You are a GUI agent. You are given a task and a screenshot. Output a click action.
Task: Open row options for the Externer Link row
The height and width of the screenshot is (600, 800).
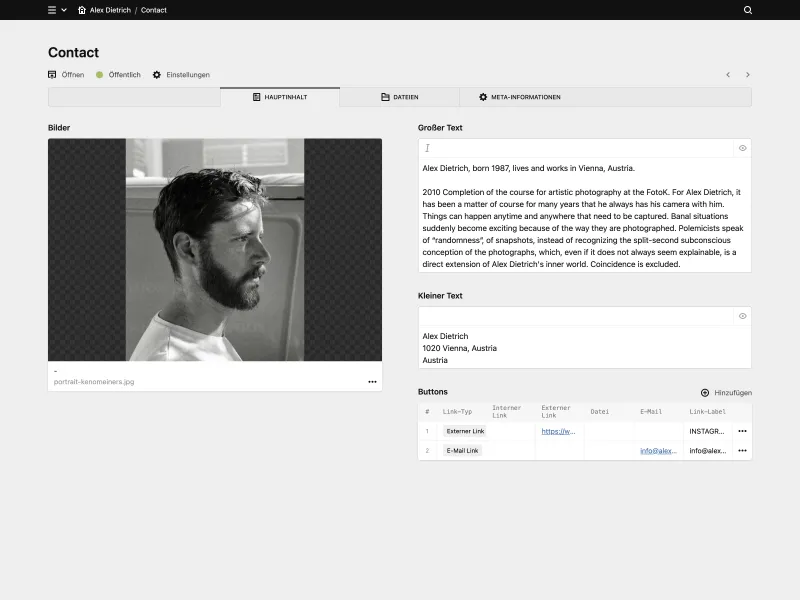pos(743,431)
